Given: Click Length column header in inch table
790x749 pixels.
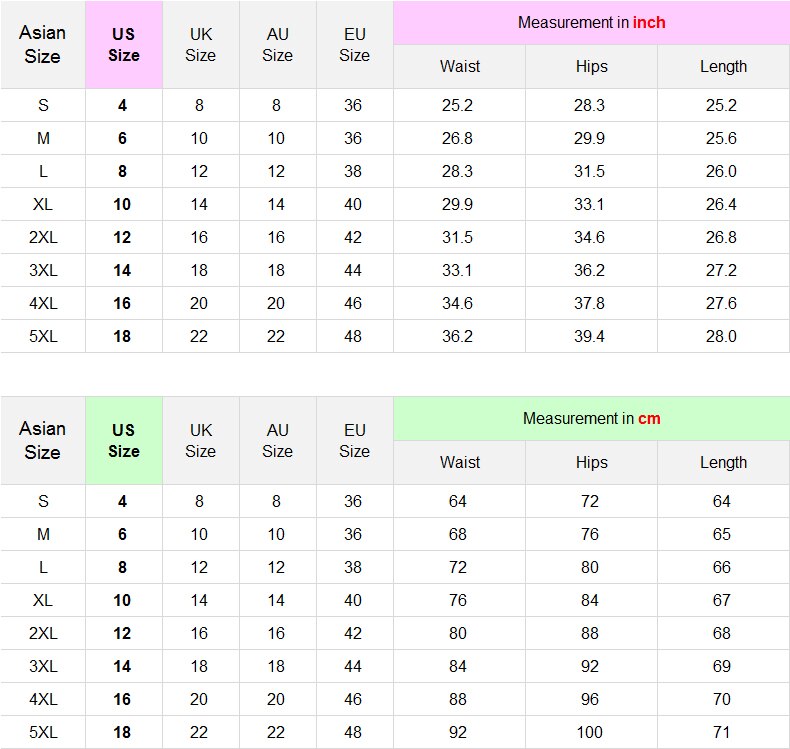Looking at the screenshot, I should 723,66.
